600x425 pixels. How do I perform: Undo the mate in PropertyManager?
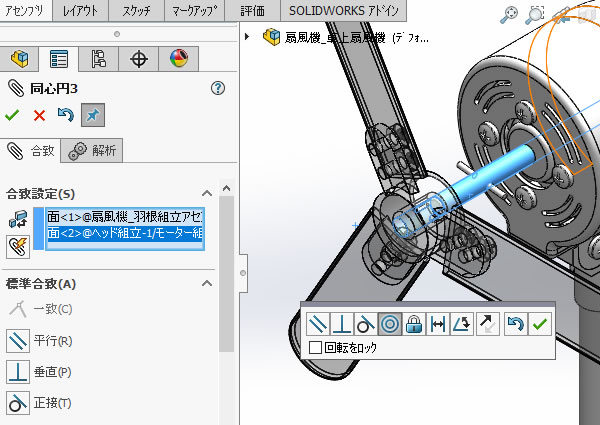point(65,114)
